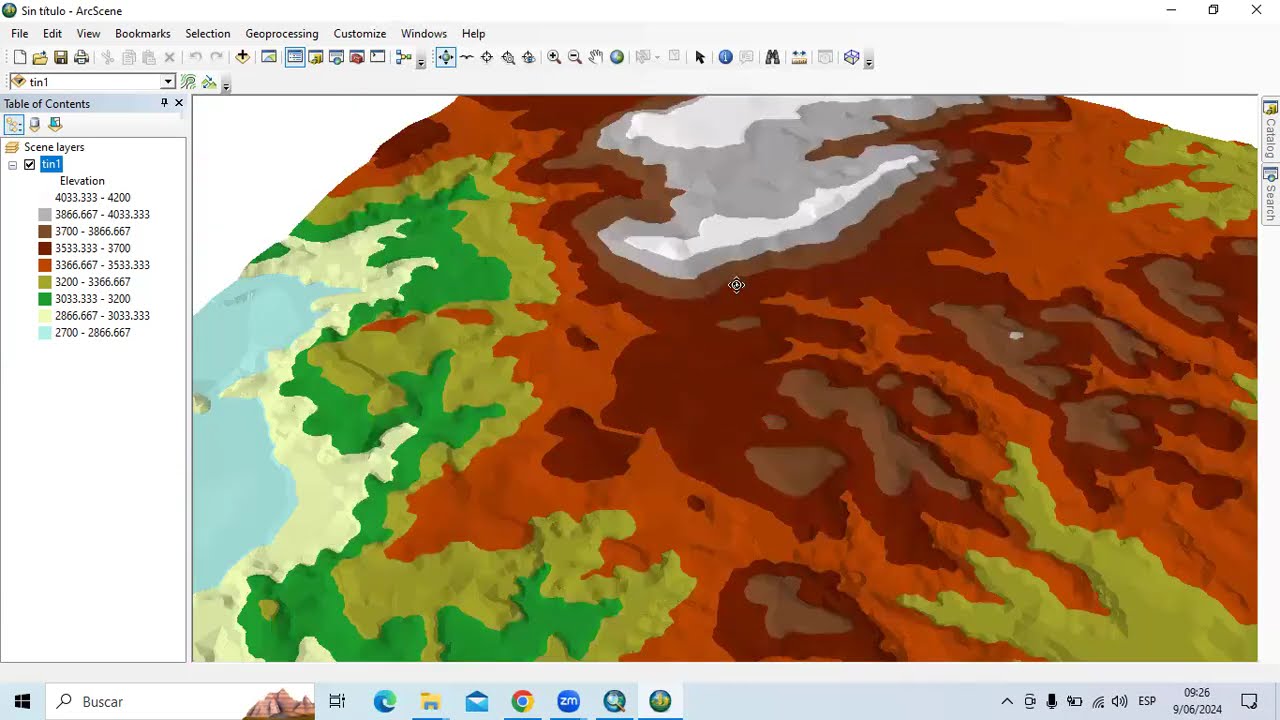
Task: Toggle the Table of Contents window button
Action: pyautogui.click(x=295, y=57)
